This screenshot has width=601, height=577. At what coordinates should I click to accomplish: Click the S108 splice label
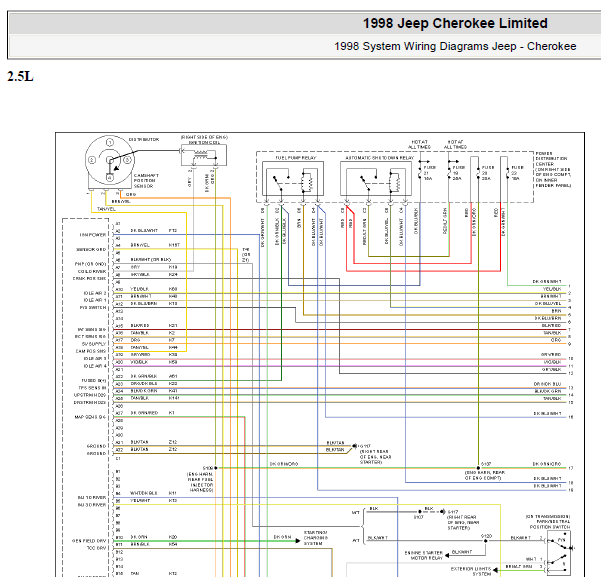208,468
